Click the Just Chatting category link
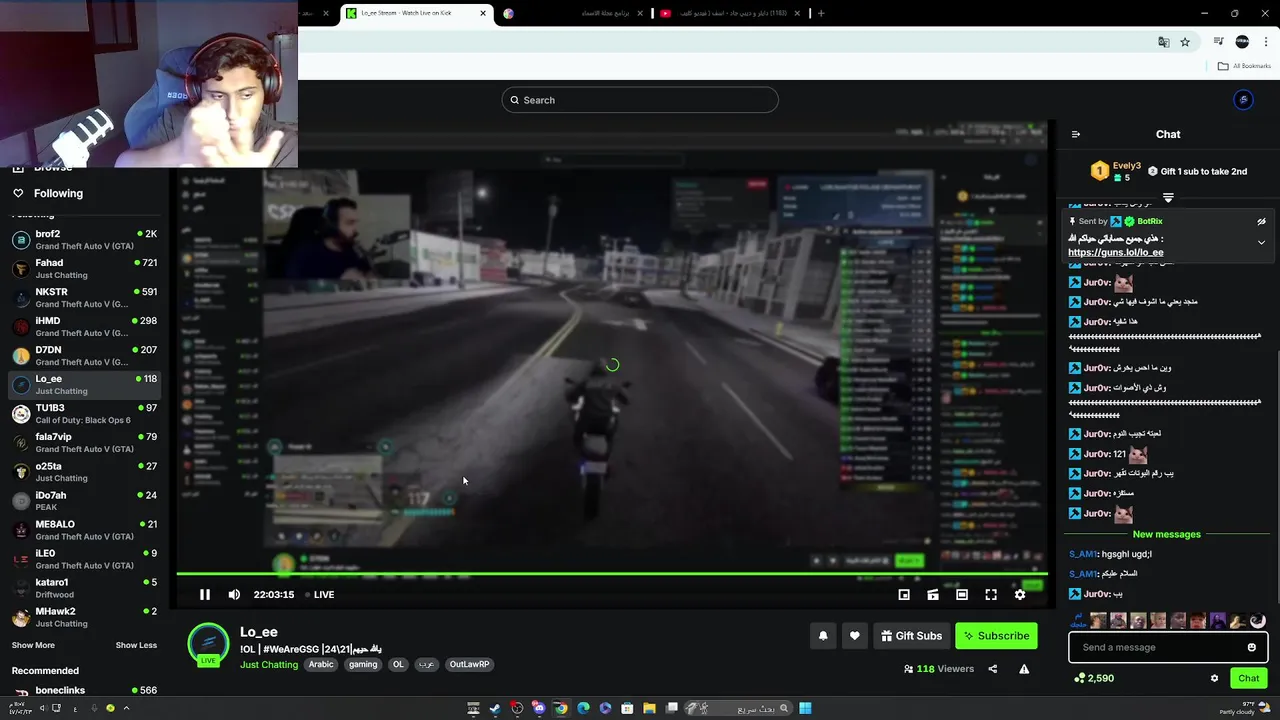 [x=269, y=664]
